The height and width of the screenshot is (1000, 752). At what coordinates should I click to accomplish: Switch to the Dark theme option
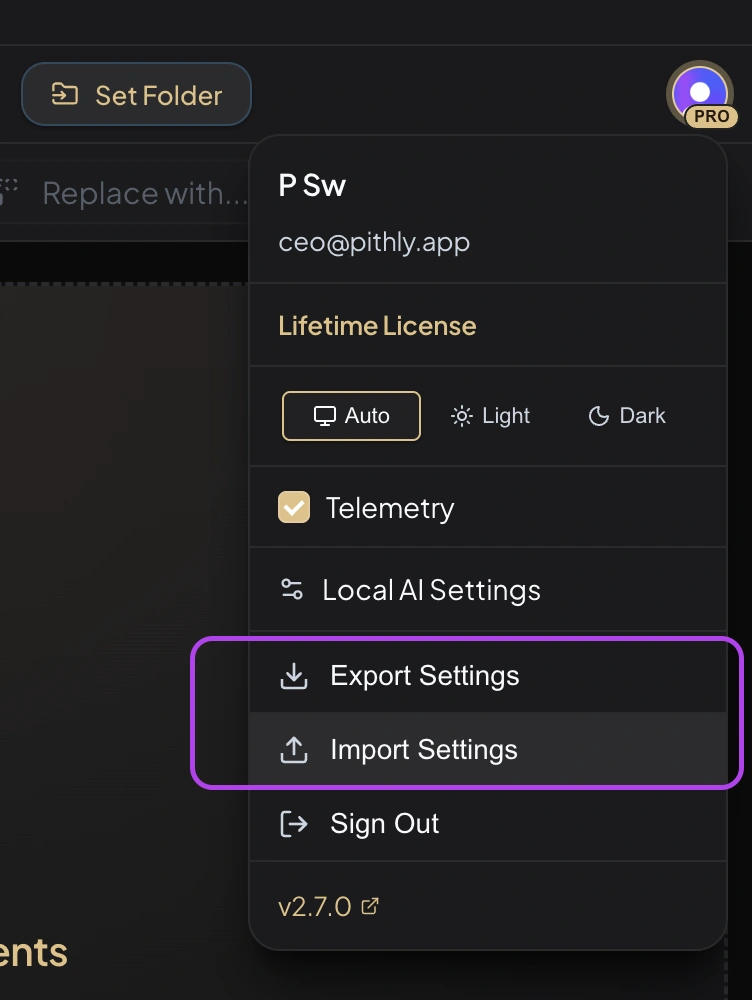point(625,415)
